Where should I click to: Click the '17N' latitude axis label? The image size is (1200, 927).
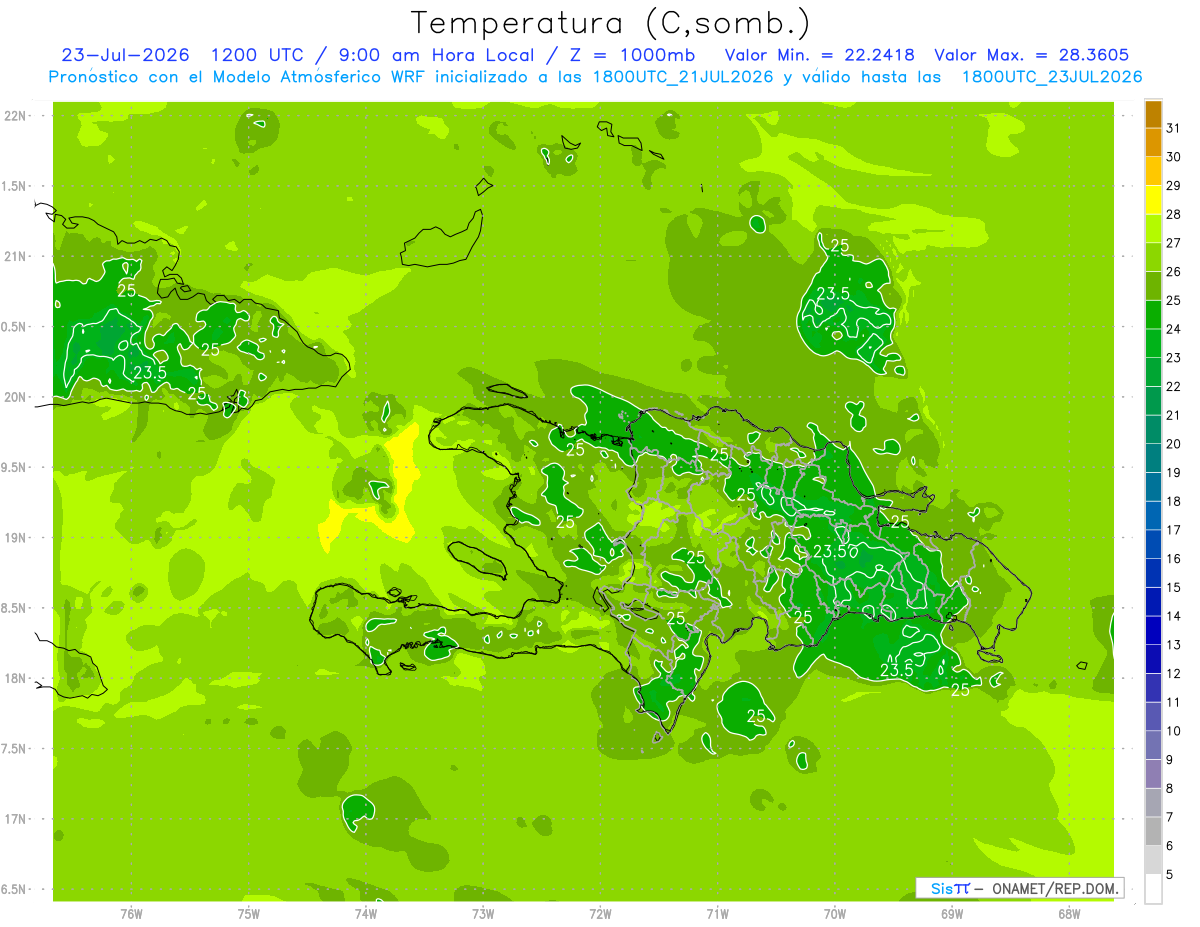click(15, 819)
